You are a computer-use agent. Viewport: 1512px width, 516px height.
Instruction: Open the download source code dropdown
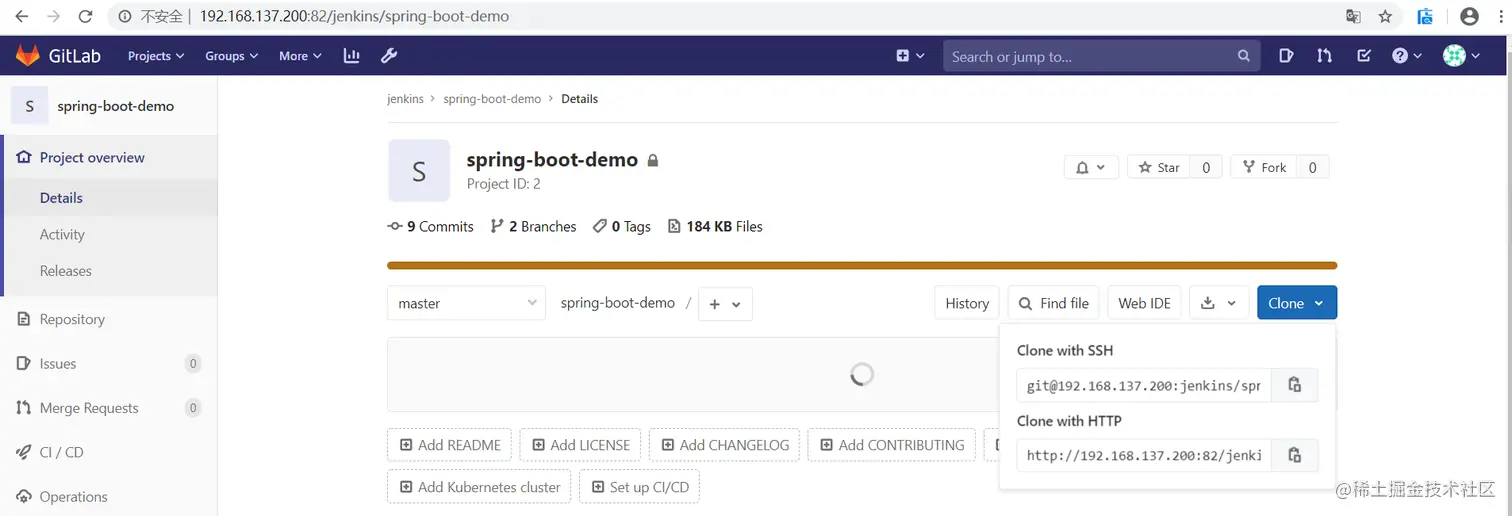point(1219,303)
